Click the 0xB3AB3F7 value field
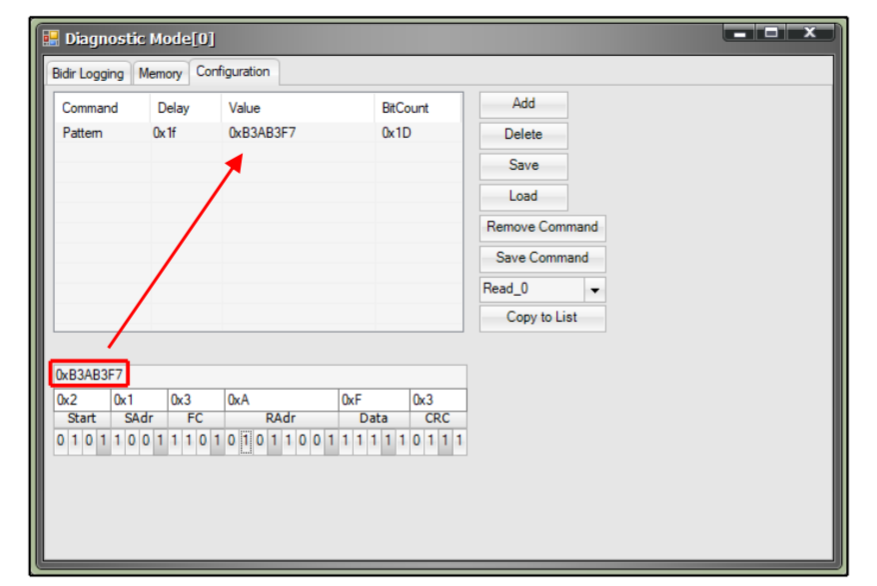Screen dimensions: 877x586 pyautogui.click(x=90, y=372)
